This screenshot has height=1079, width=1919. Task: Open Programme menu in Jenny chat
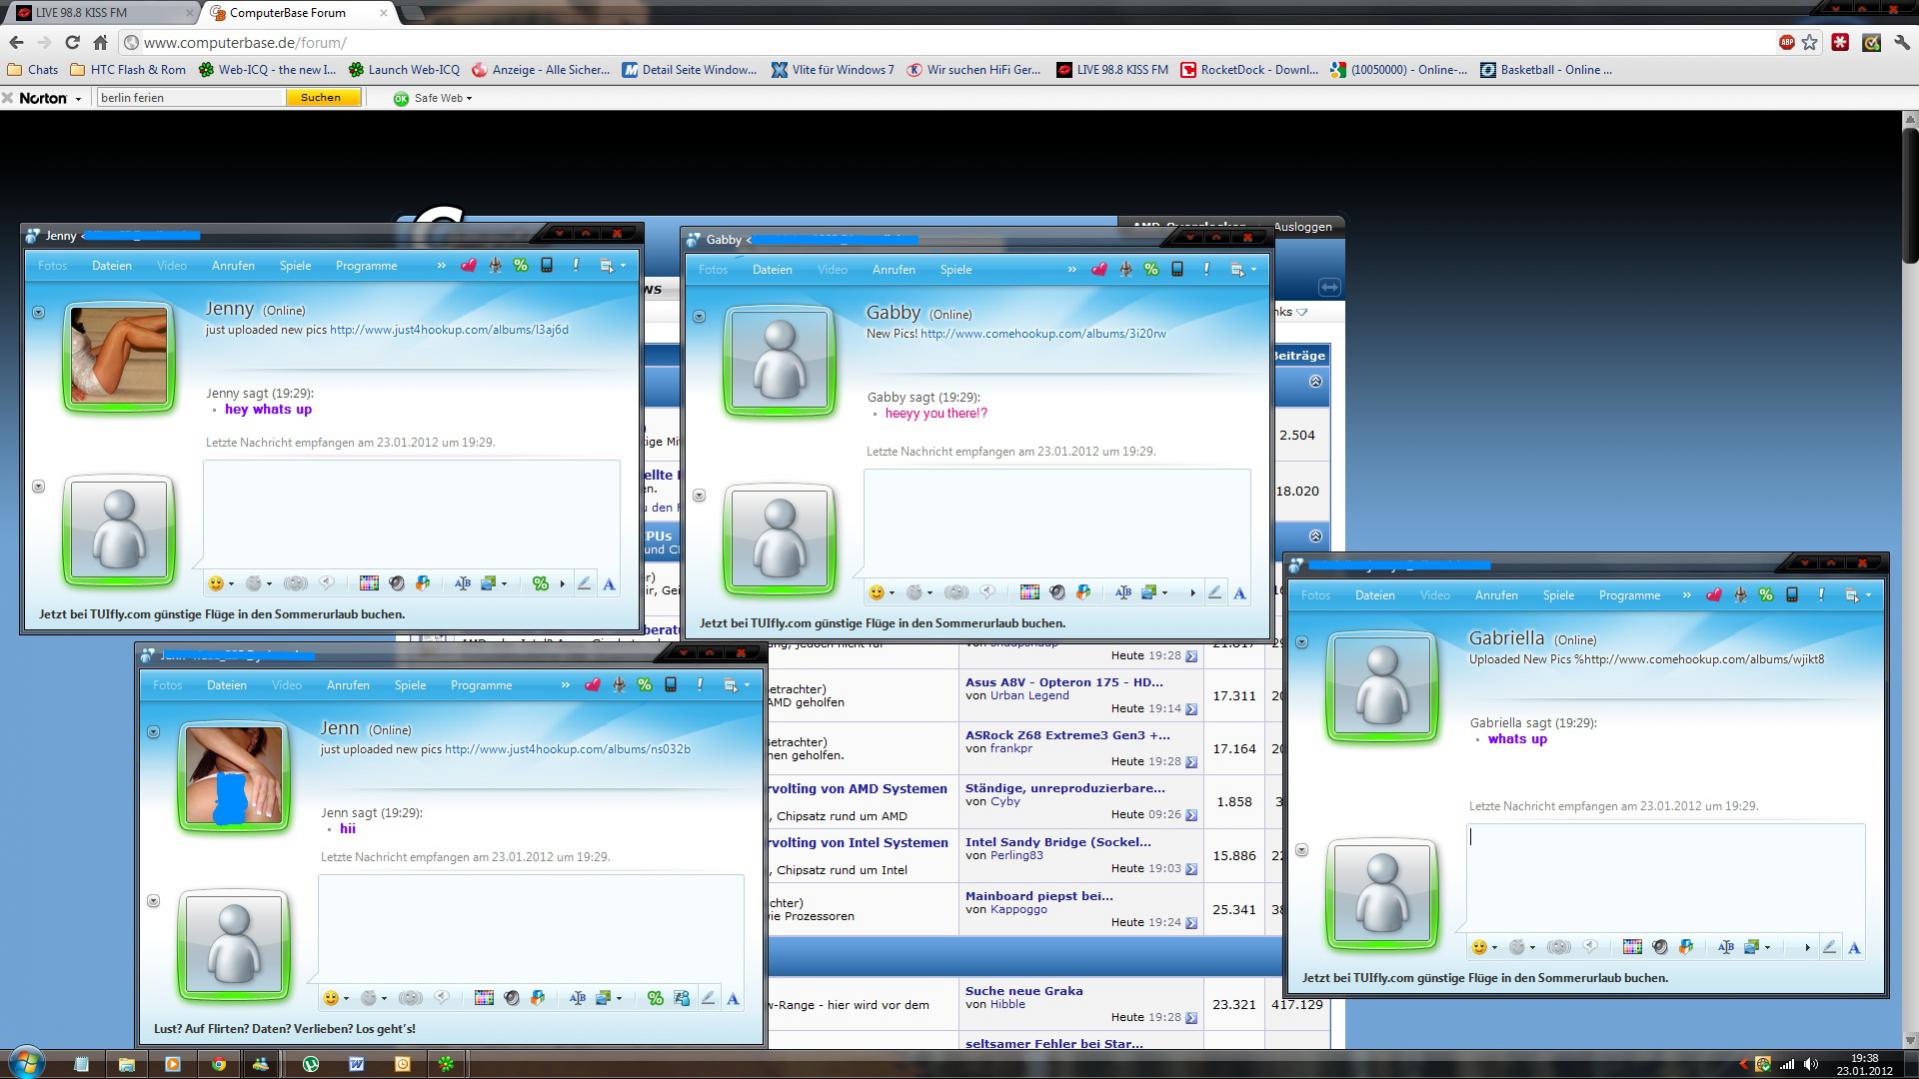coord(366,266)
